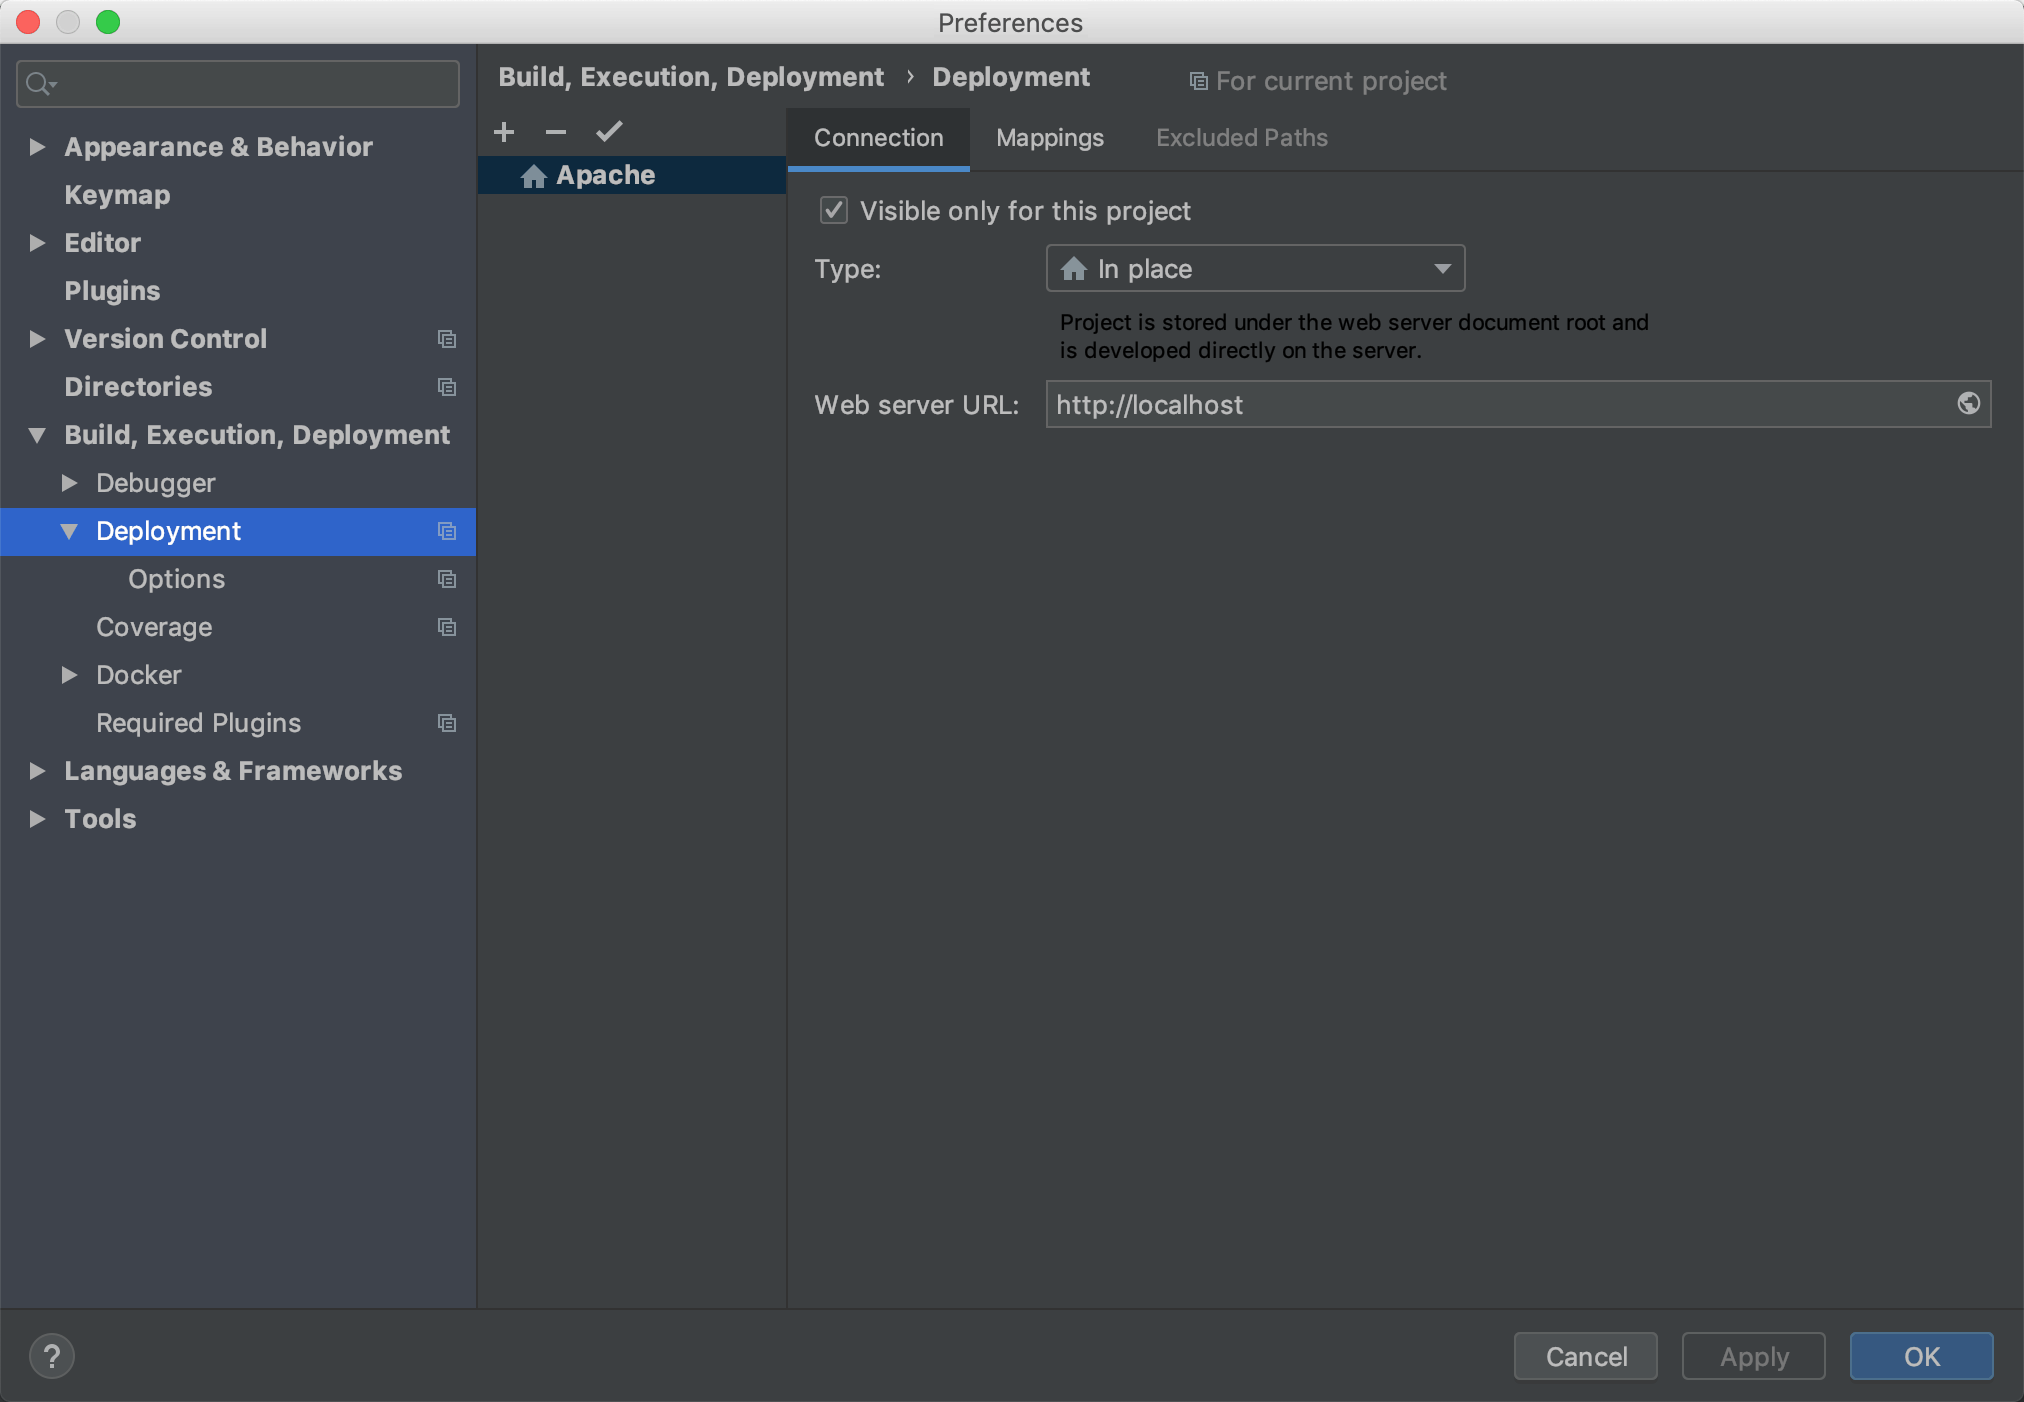
Task: Open help using the question mark icon
Action: pos(52,1356)
